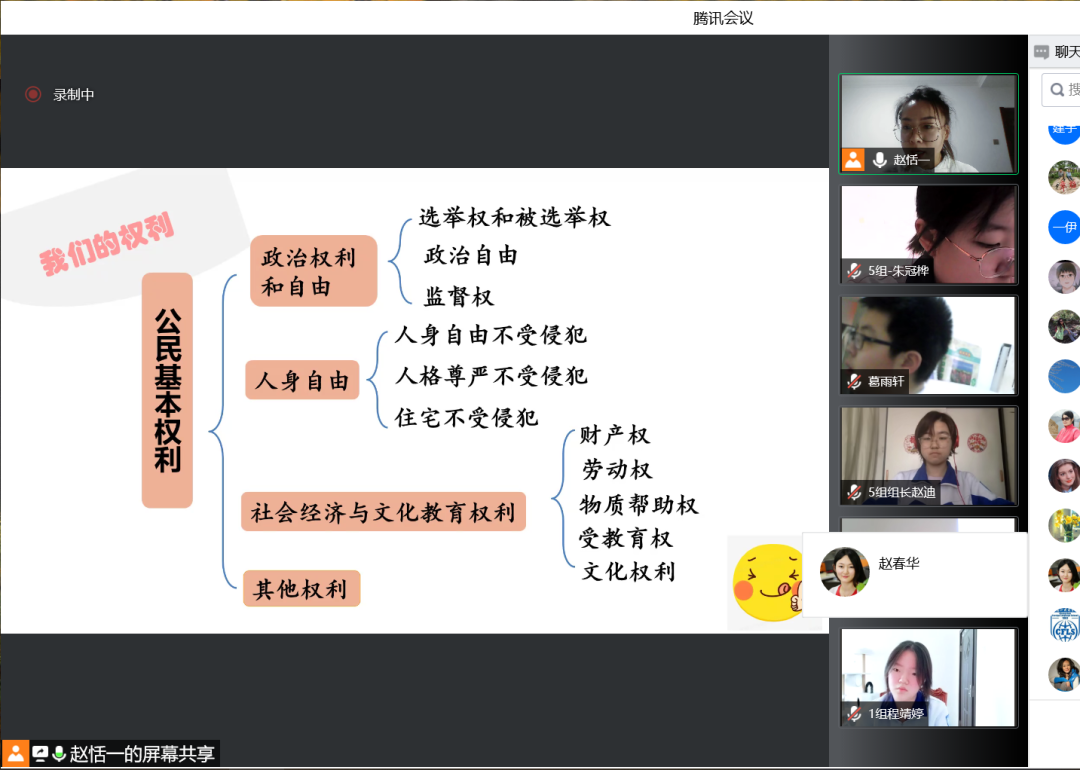Click the 政治权利和自由 box on the slide
Screen dimensions: 1080x770
pyautogui.click(x=313, y=271)
